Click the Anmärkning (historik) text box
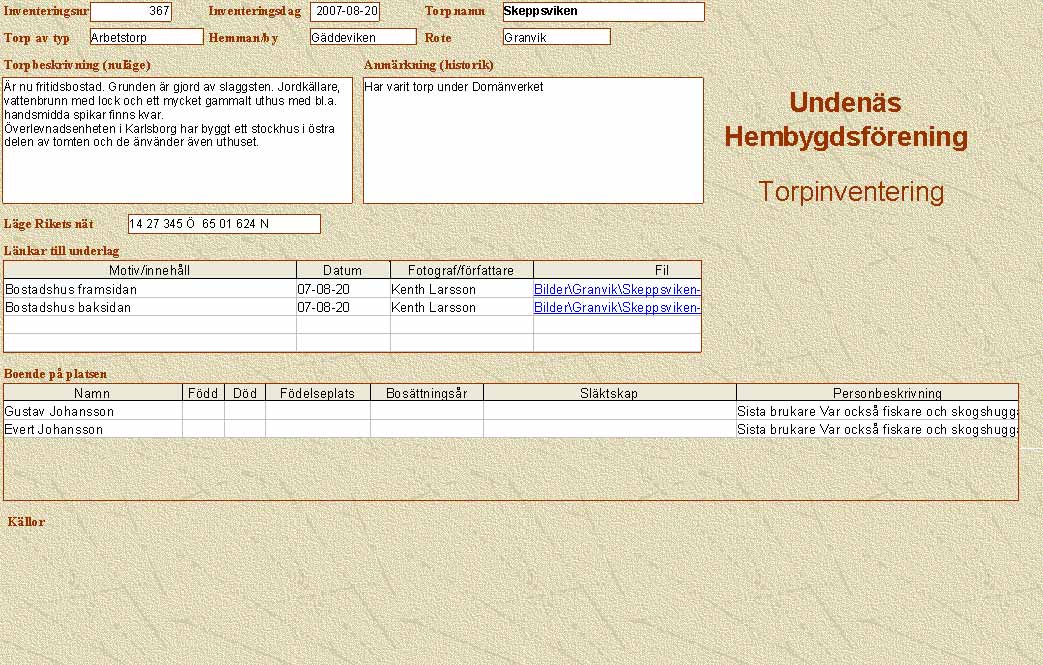The width and height of the screenshot is (1043, 665). (x=533, y=140)
